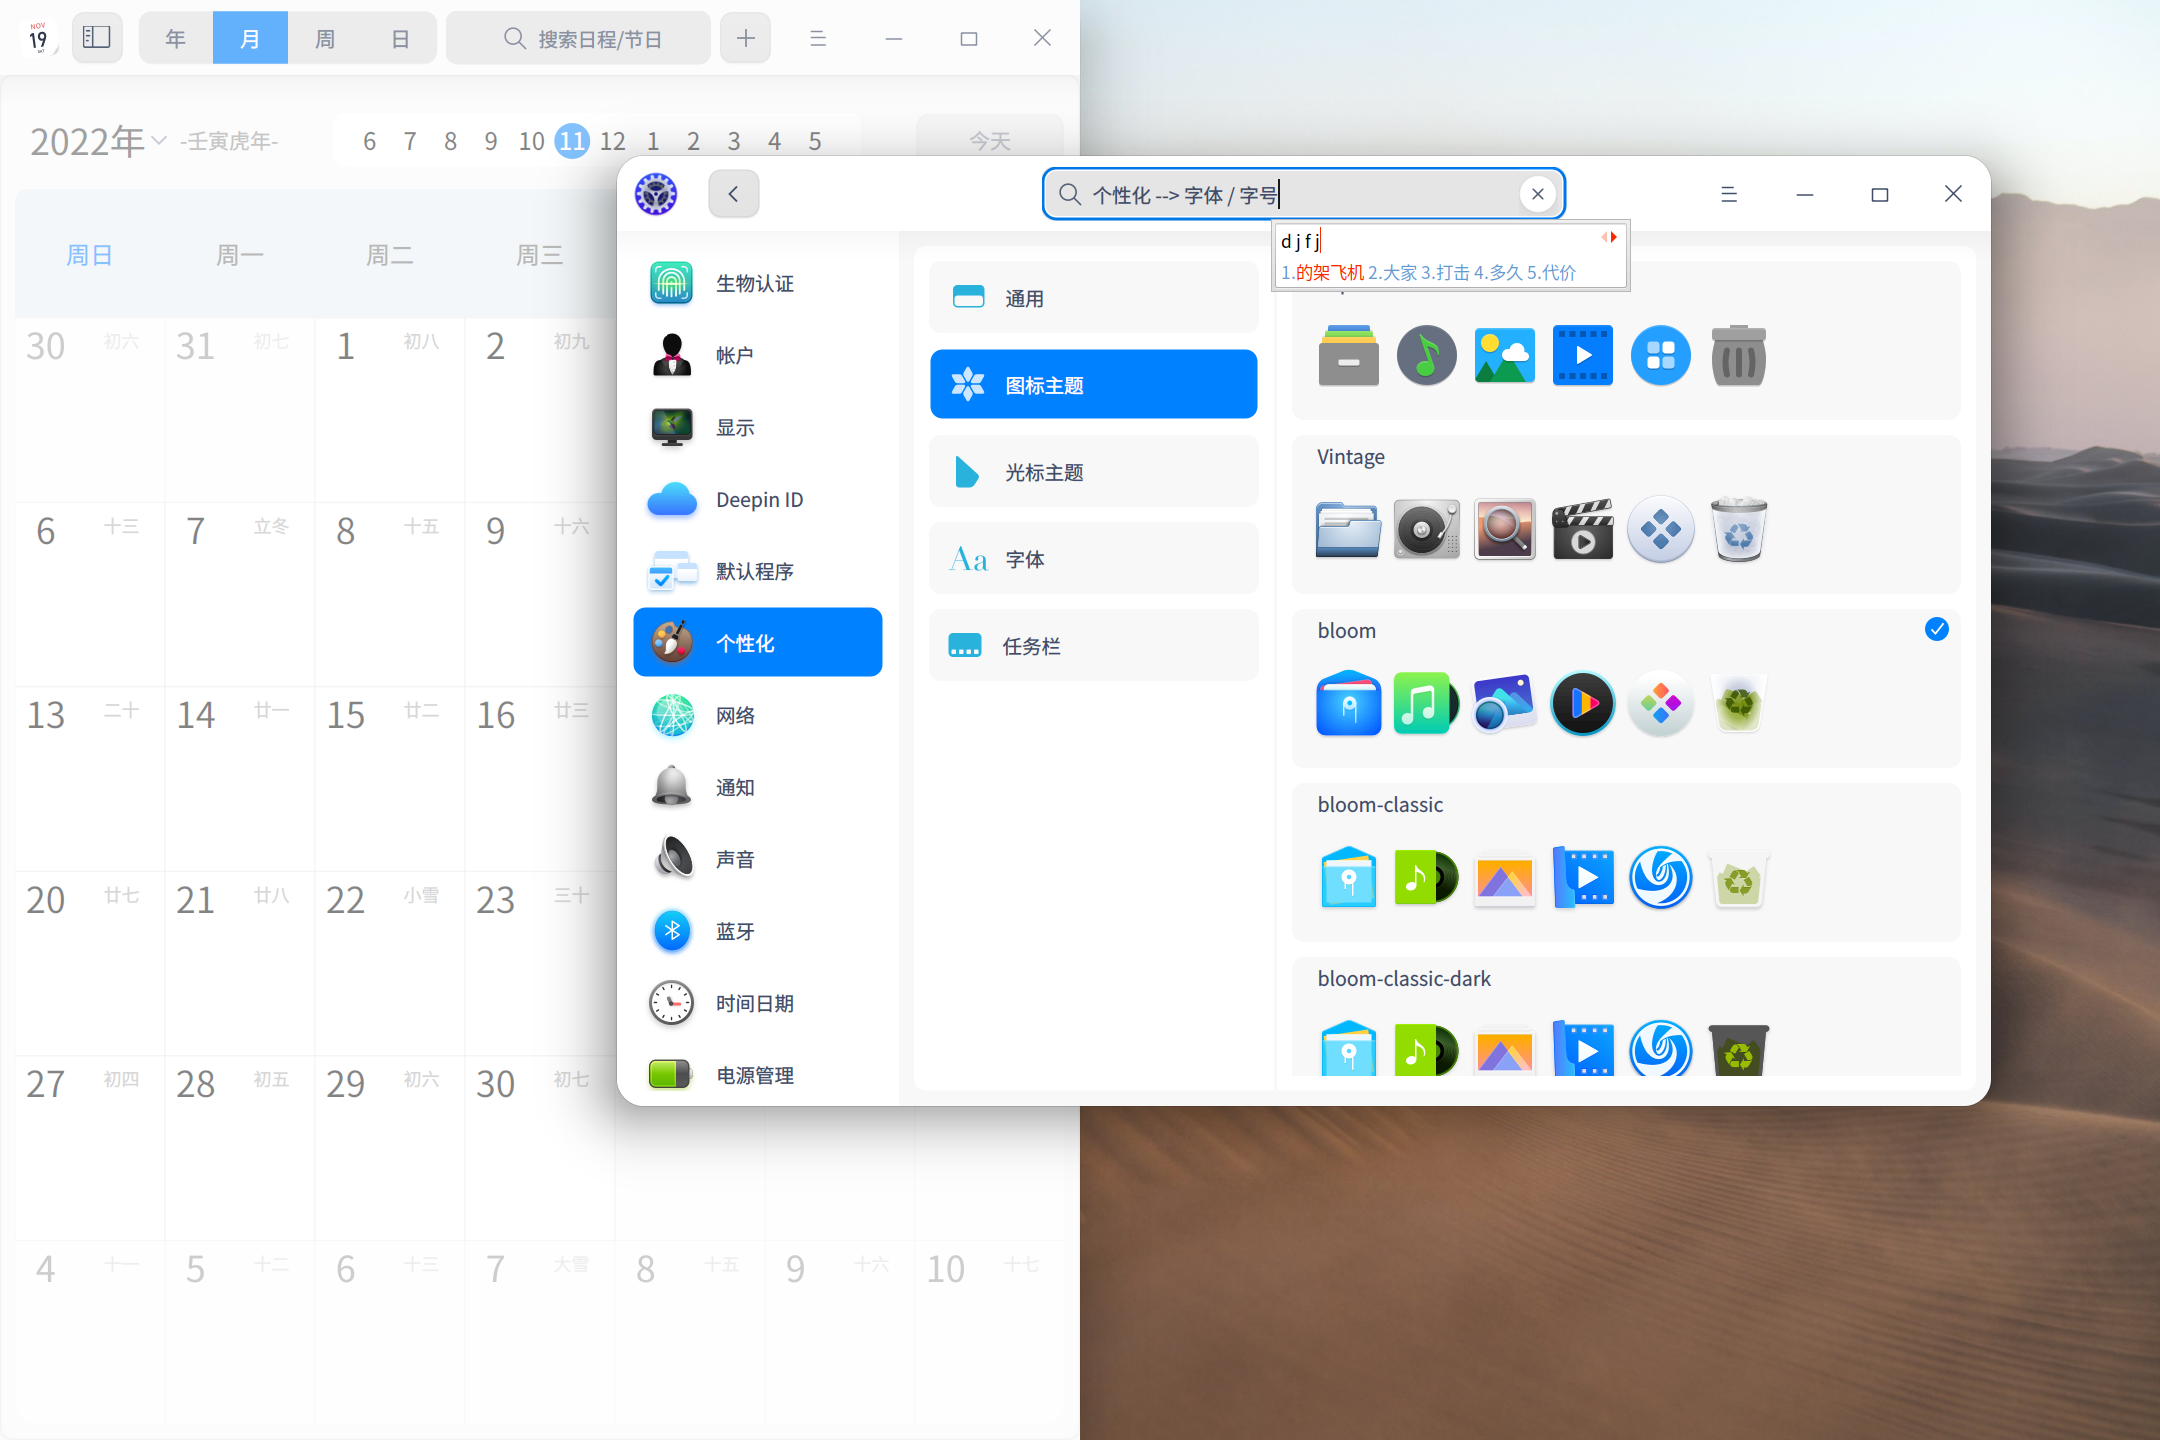This screenshot has height=1440, width=2160.
Task: Open the Control Center hamburger menu
Action: (1728, 194)
